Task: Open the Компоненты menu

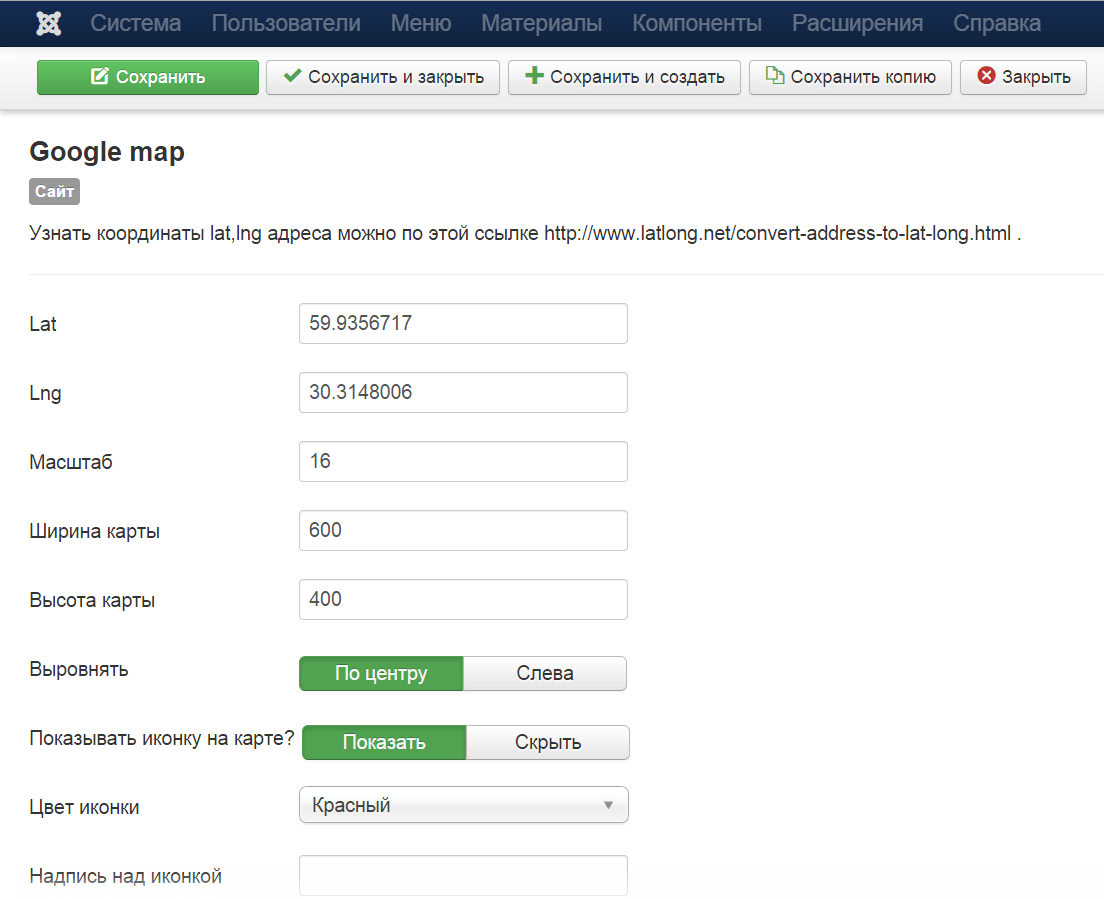Action: click(x=697, y=23)
